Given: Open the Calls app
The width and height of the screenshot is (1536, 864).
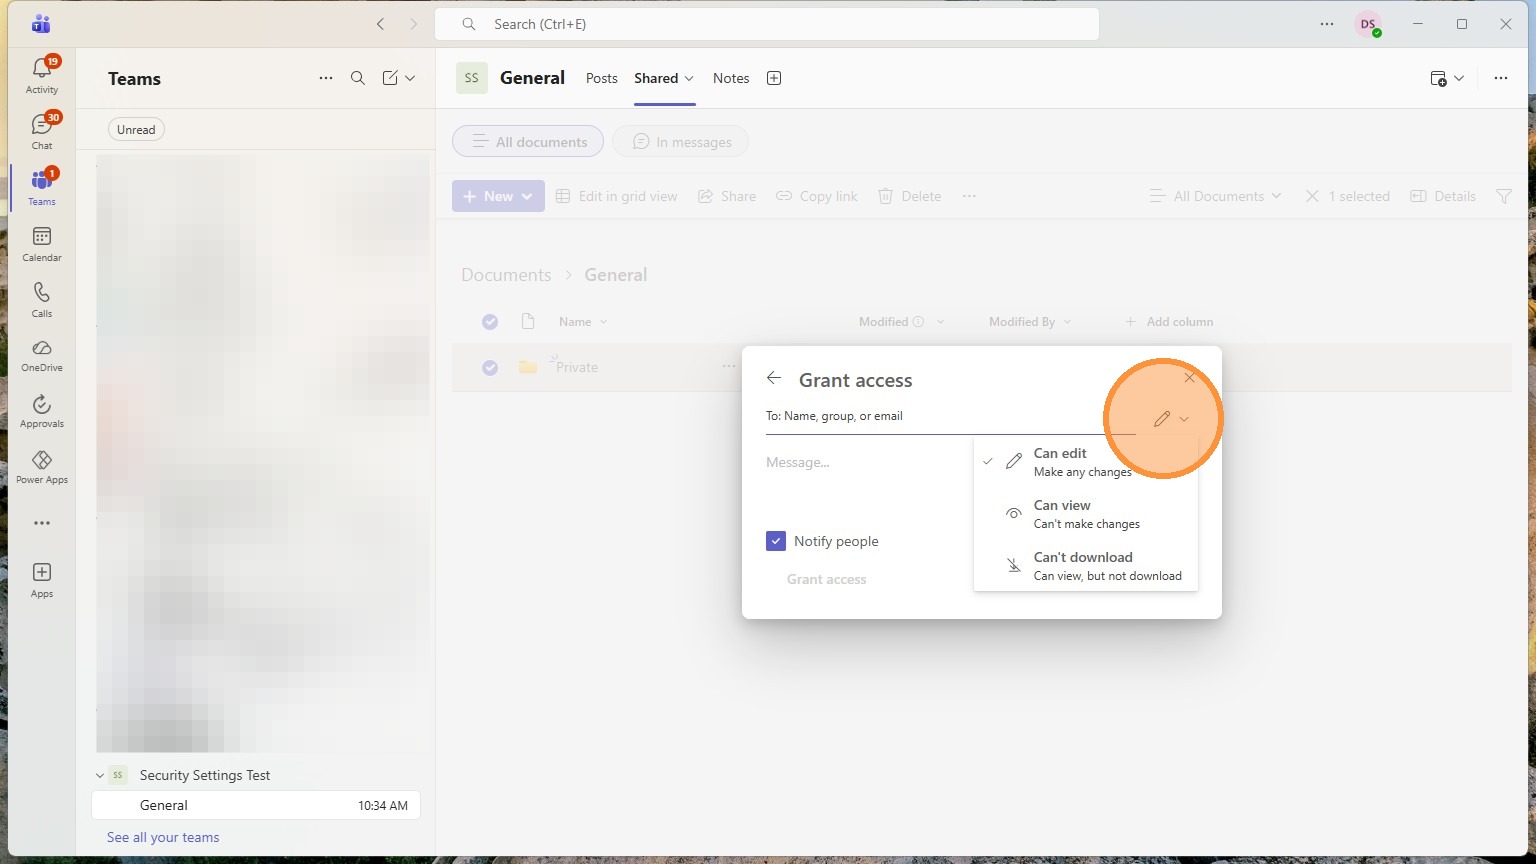Looking at the screenshot, I should pyautogui.click(x=42, y=299).
